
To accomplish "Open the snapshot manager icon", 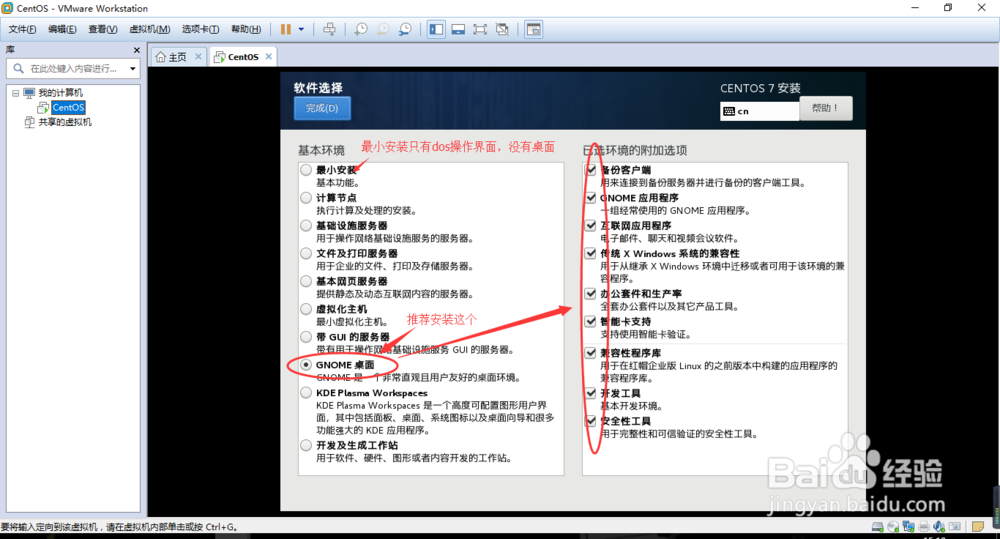I will click(x=405, y=29).
